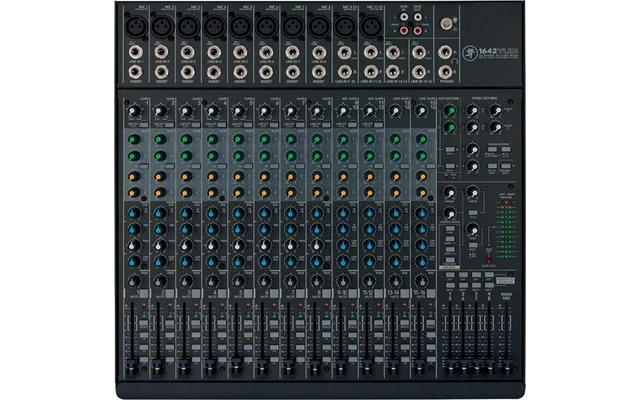Click the channel 7 PAN knob
Screen dimensions: 640x400
291,281
